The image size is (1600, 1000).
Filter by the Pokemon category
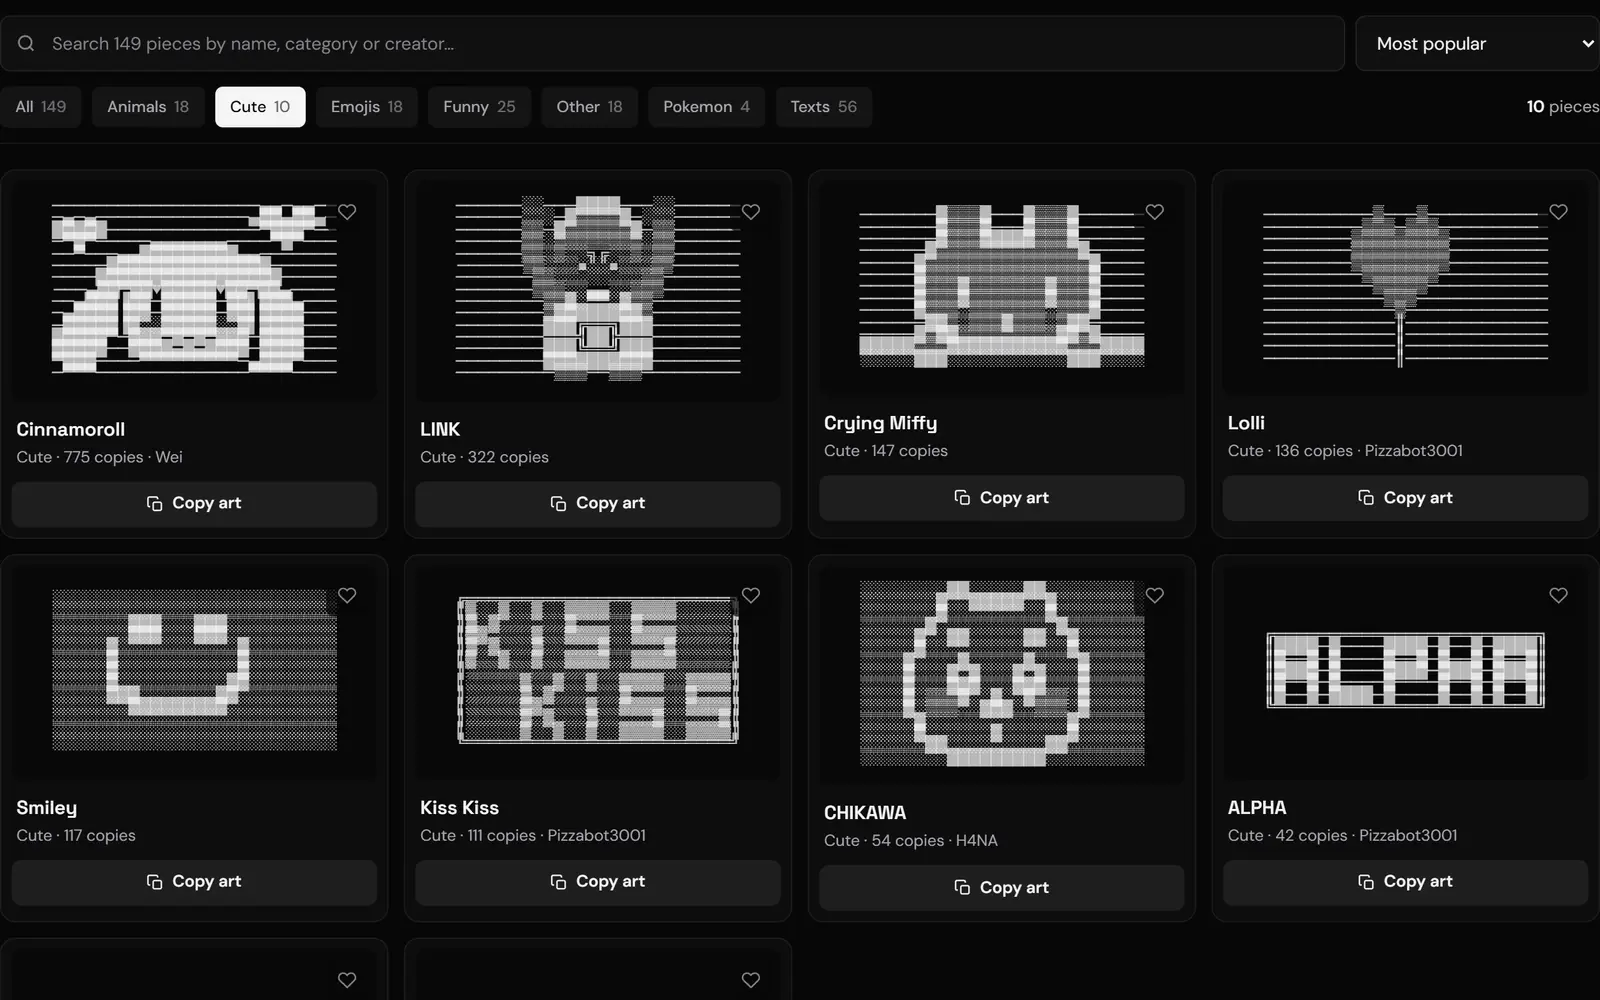[x=706, y=107]
